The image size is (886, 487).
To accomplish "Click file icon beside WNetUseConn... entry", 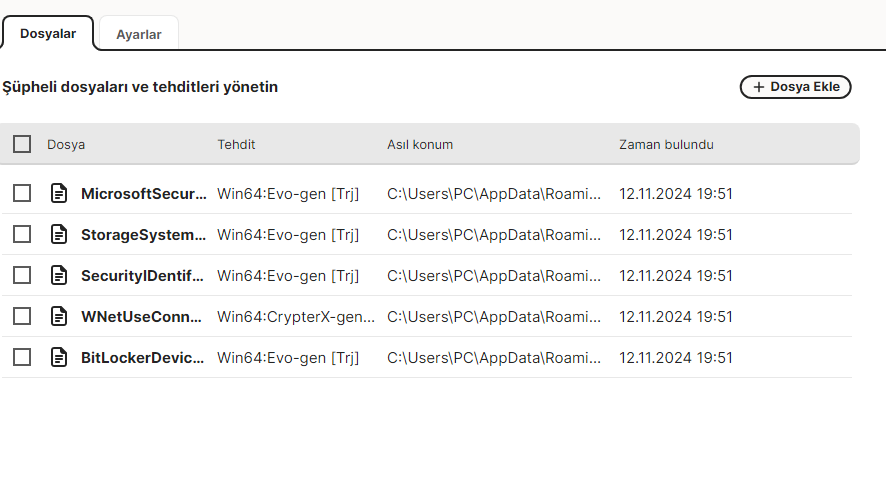I will (59, 316).
